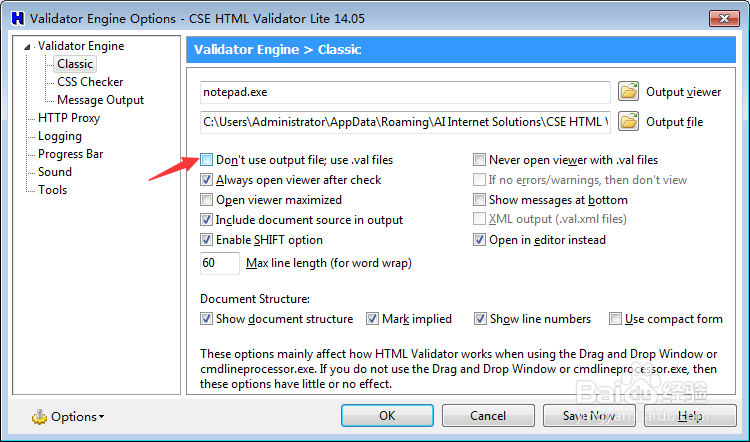Click the Max line length input field
Screen dimensions: 750x442
pyautogui.click(x=219, y=263)
